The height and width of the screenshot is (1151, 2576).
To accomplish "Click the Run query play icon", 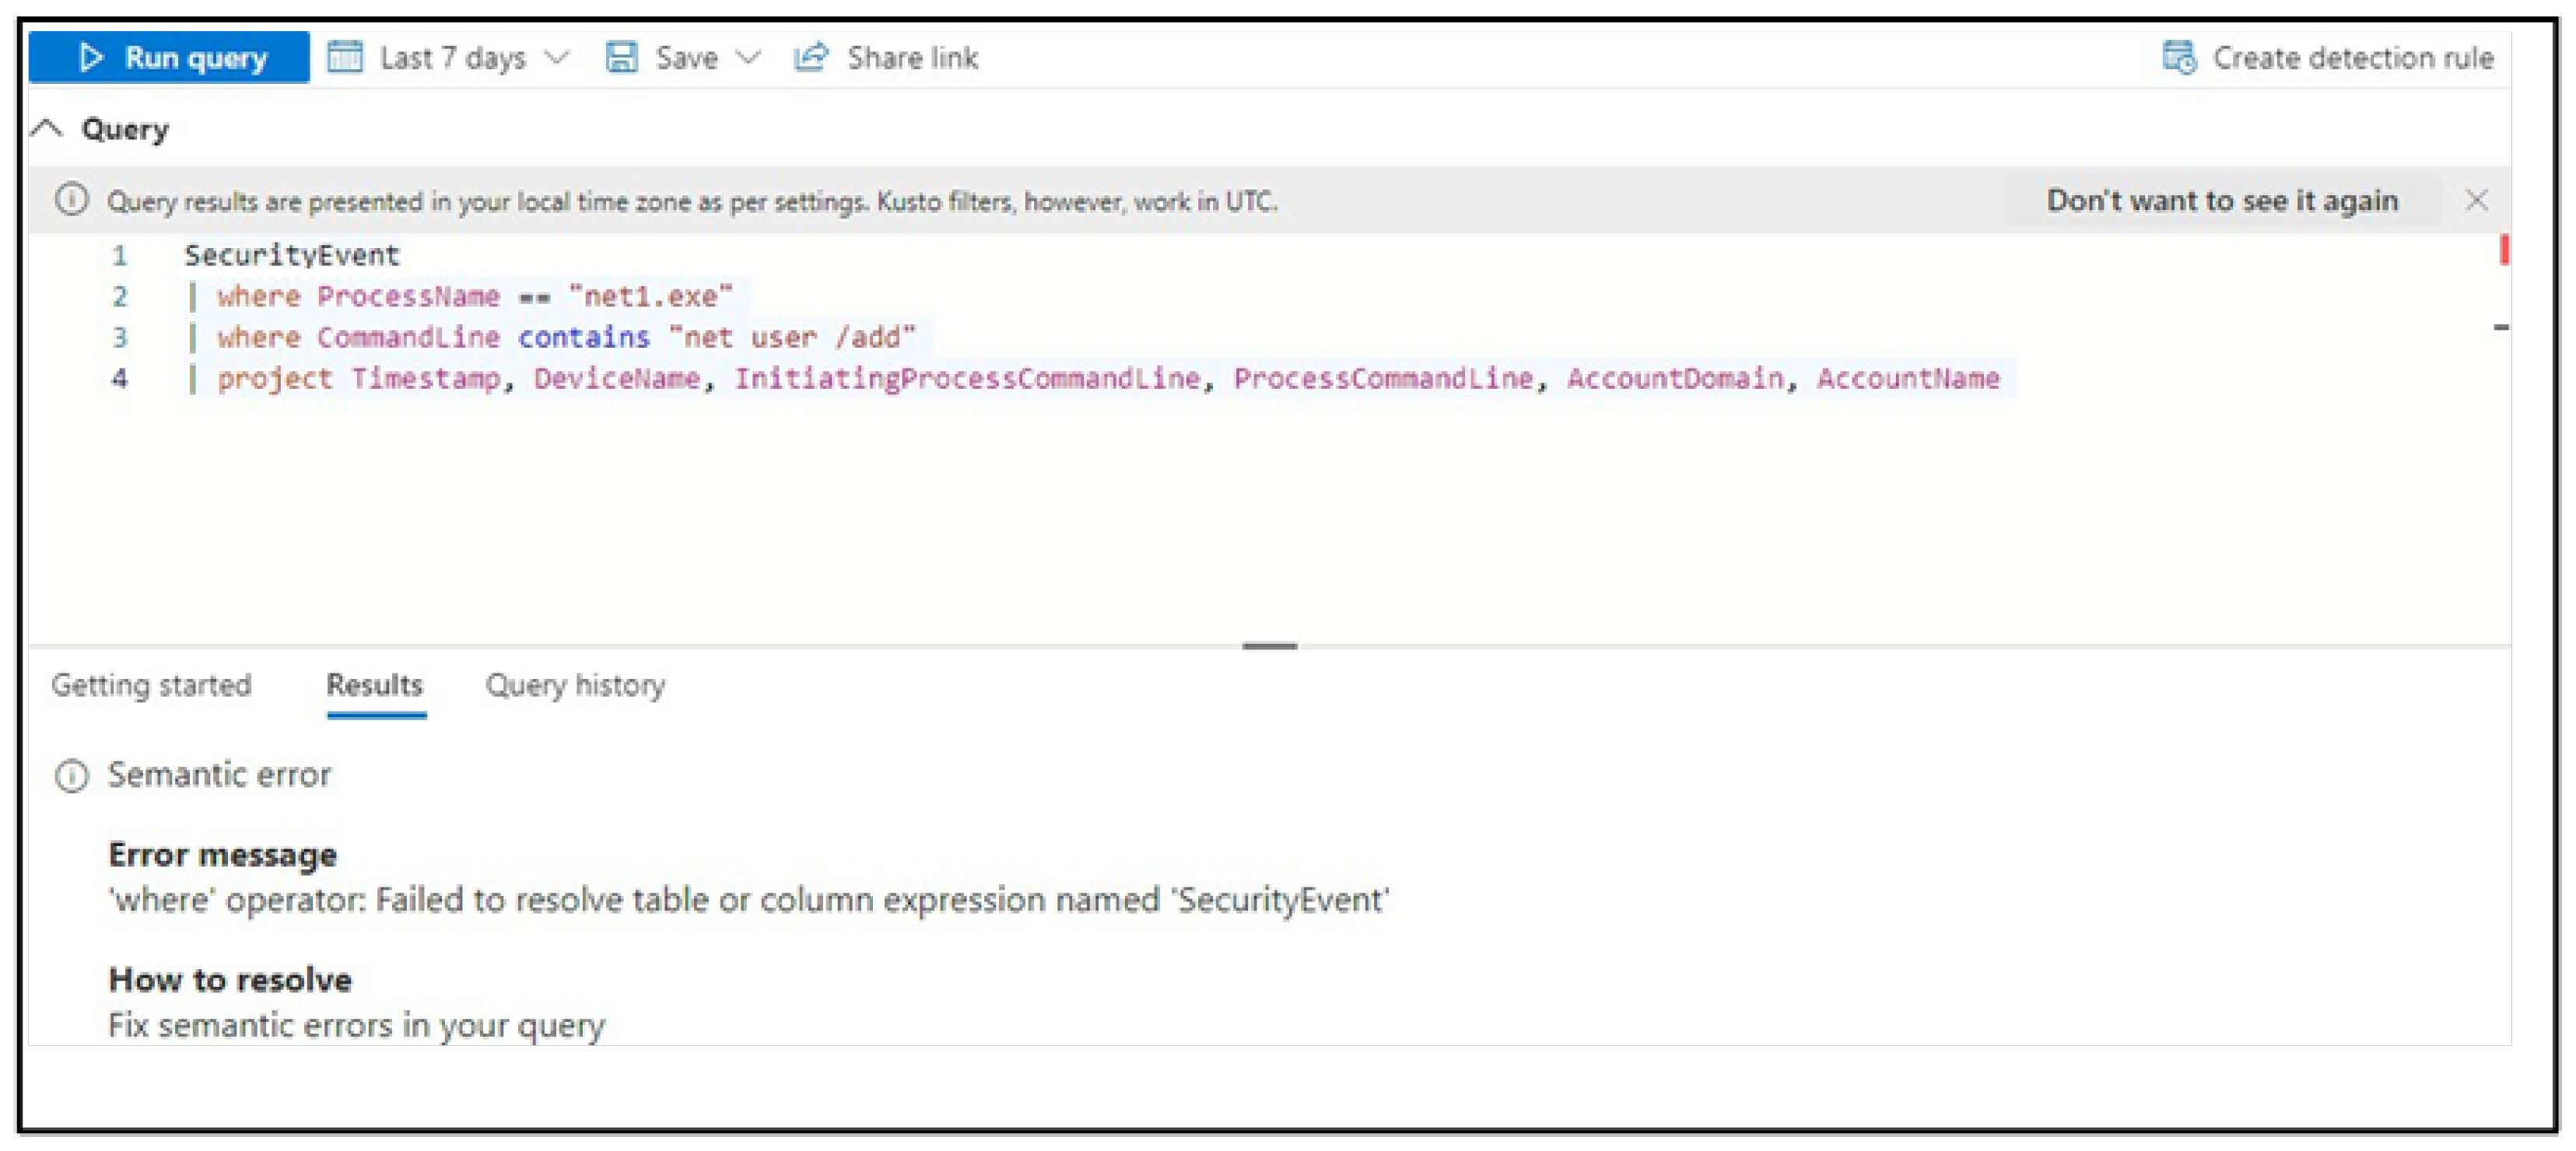I will tap(91, 57).
